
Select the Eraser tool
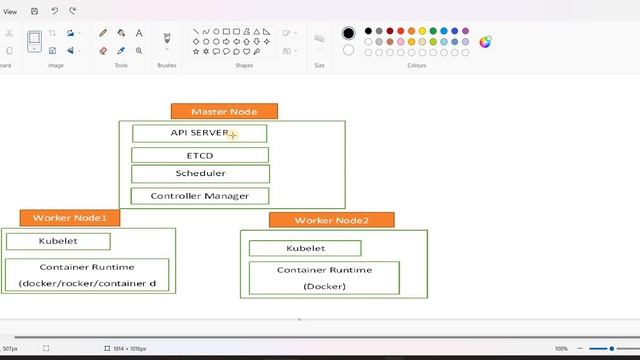click(103, 51)
